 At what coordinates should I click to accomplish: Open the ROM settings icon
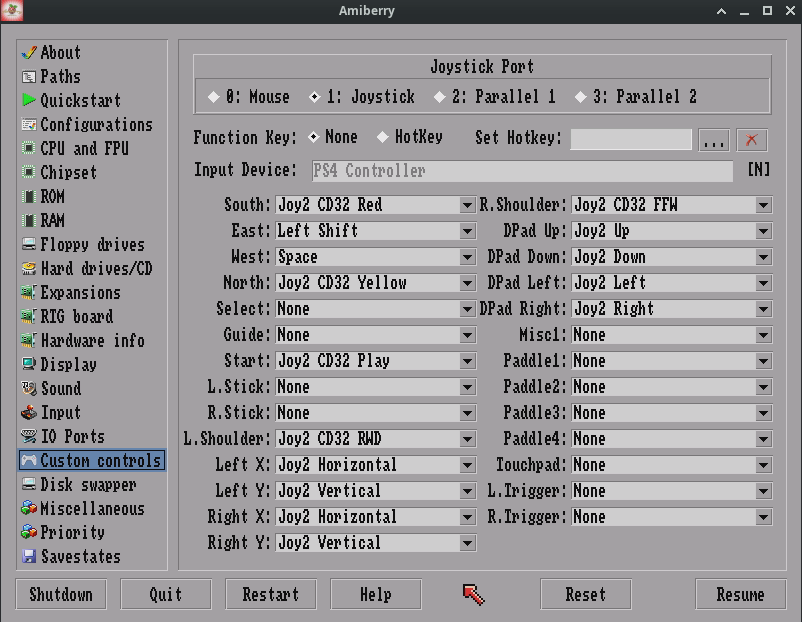click(30, 196)
